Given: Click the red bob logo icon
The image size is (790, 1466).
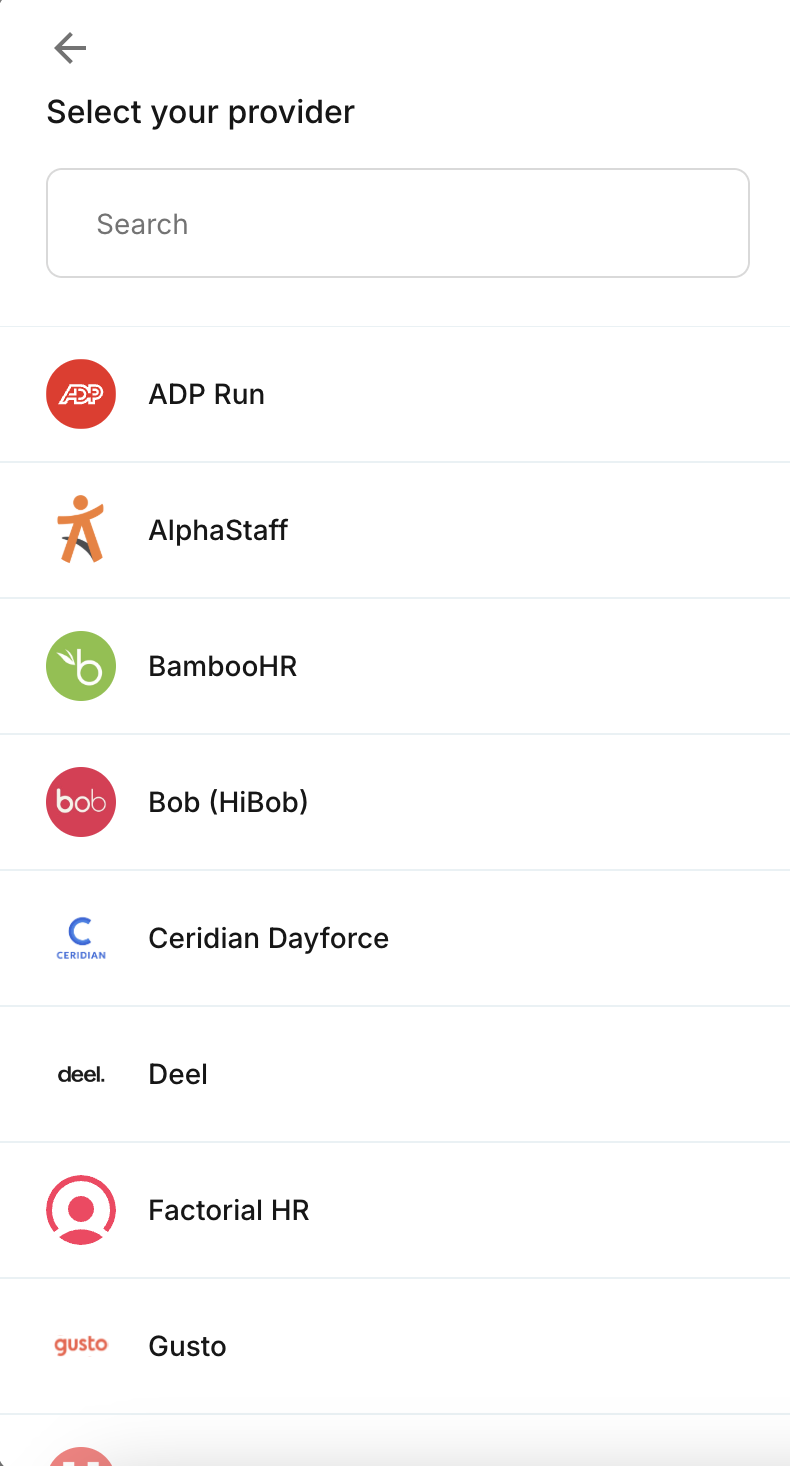Looking at the screenshot, I should pos(81,802).
